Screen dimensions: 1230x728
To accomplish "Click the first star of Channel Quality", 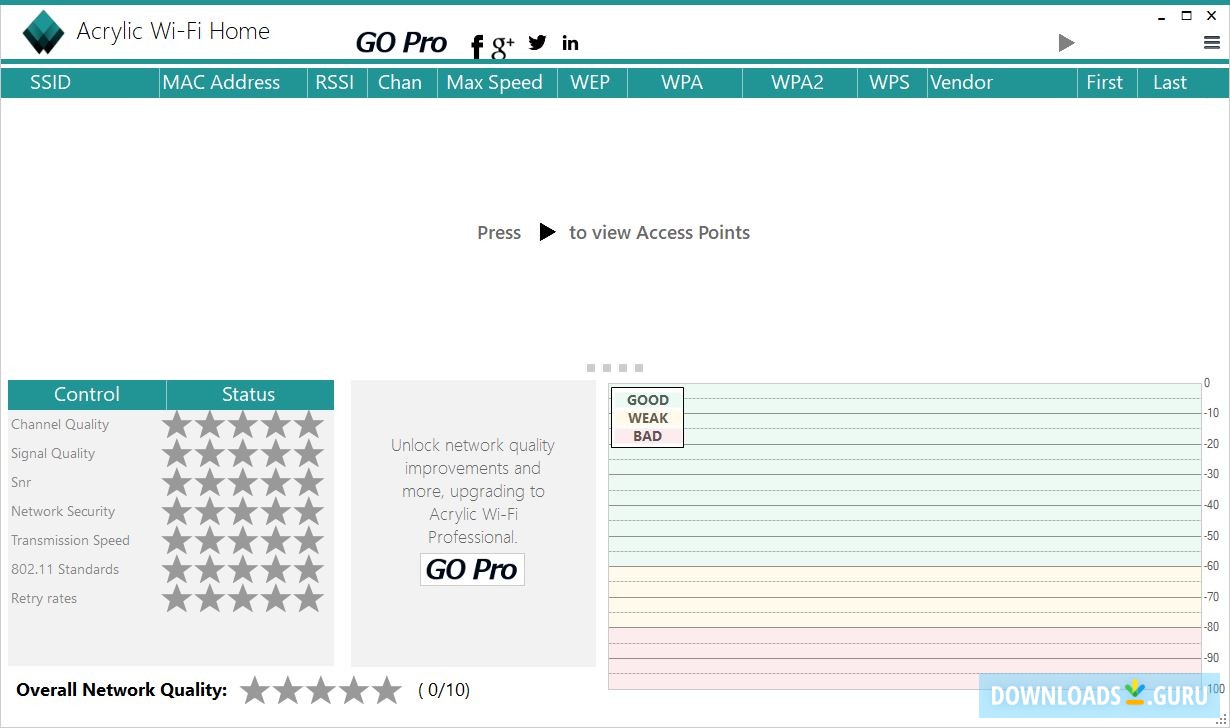I will coord(177,424).
